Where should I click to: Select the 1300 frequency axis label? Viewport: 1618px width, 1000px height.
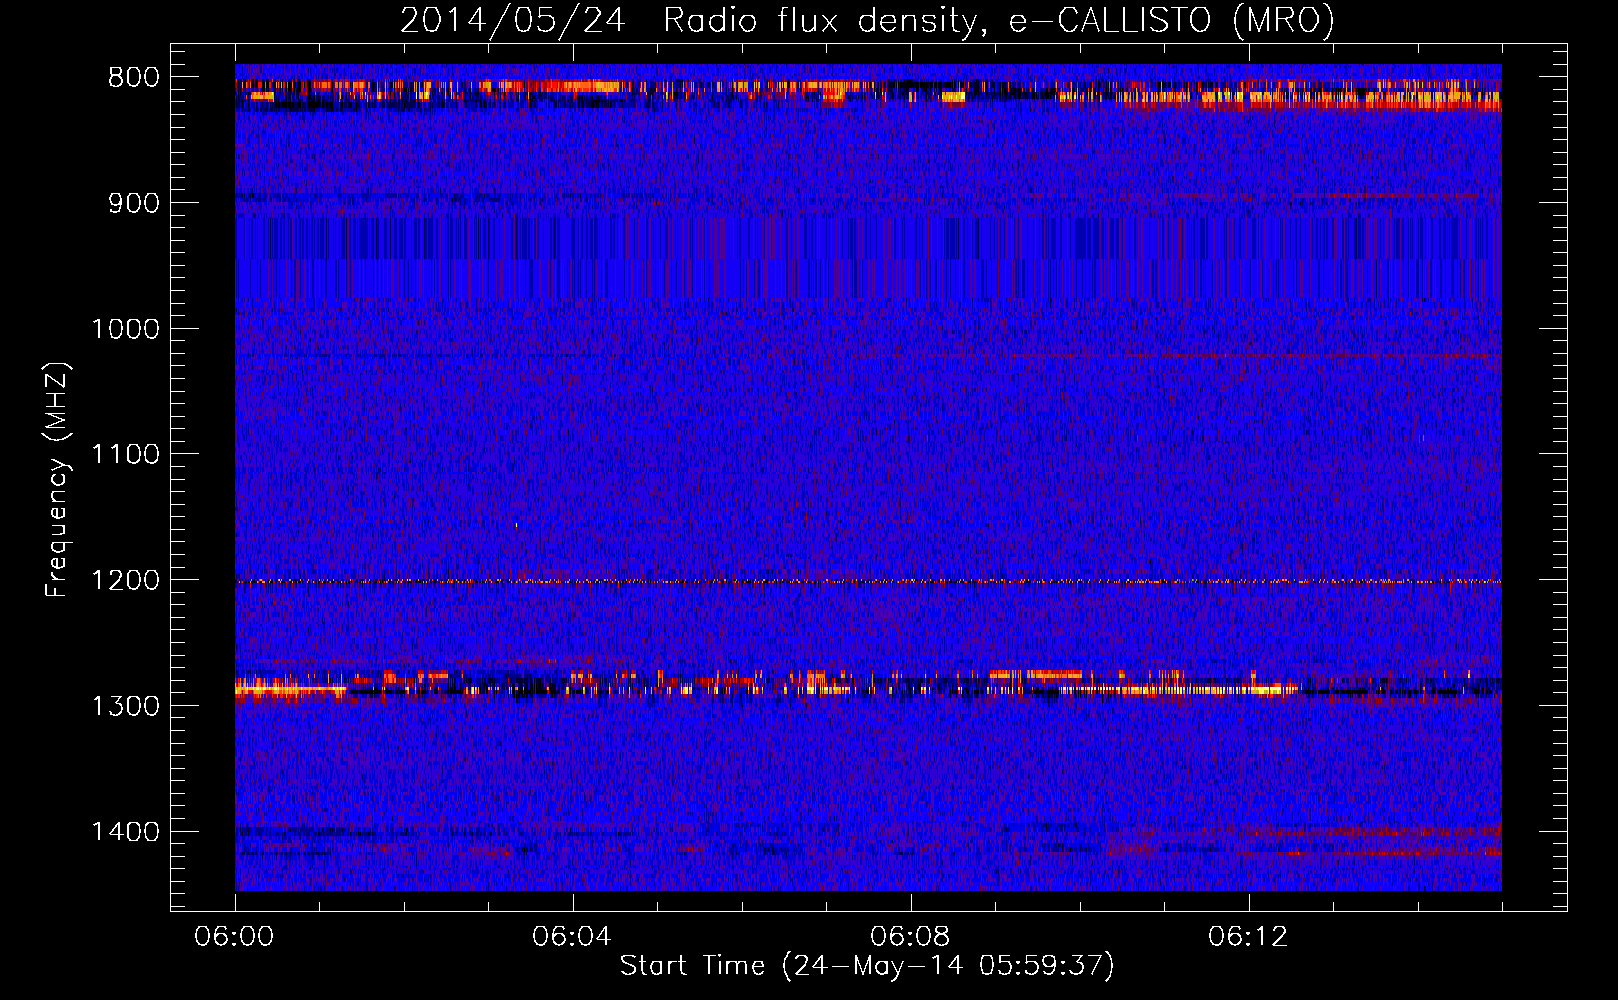(125, 706)
